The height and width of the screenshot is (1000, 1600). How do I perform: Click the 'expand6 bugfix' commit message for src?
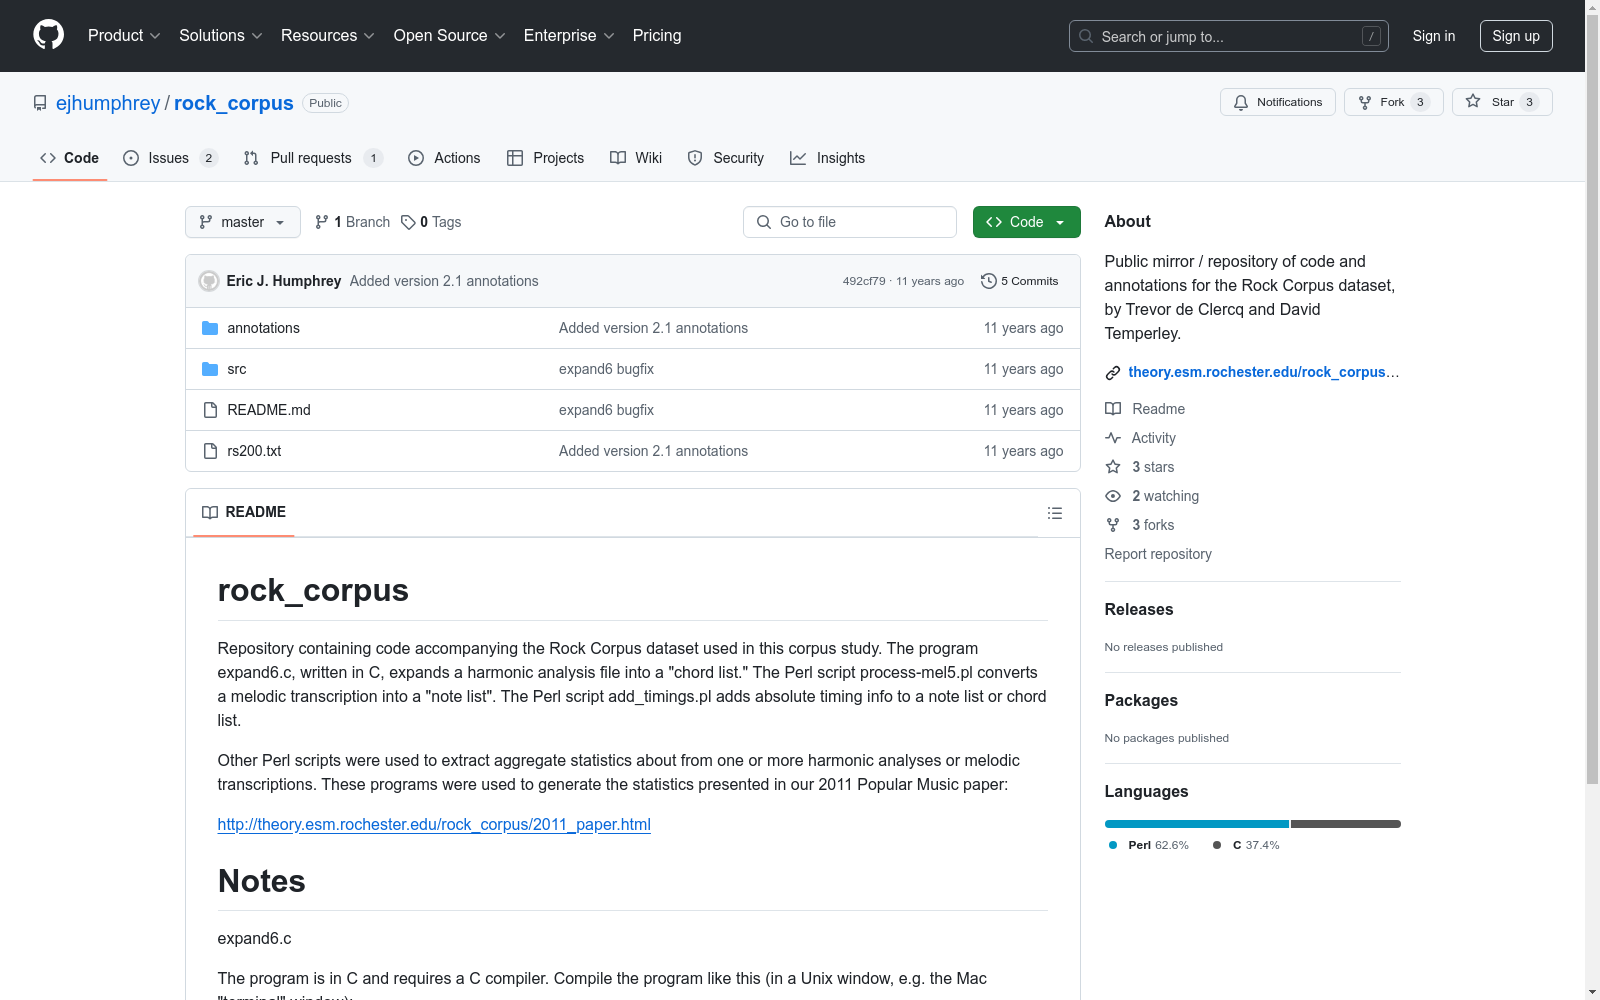[x=606, y=369]
